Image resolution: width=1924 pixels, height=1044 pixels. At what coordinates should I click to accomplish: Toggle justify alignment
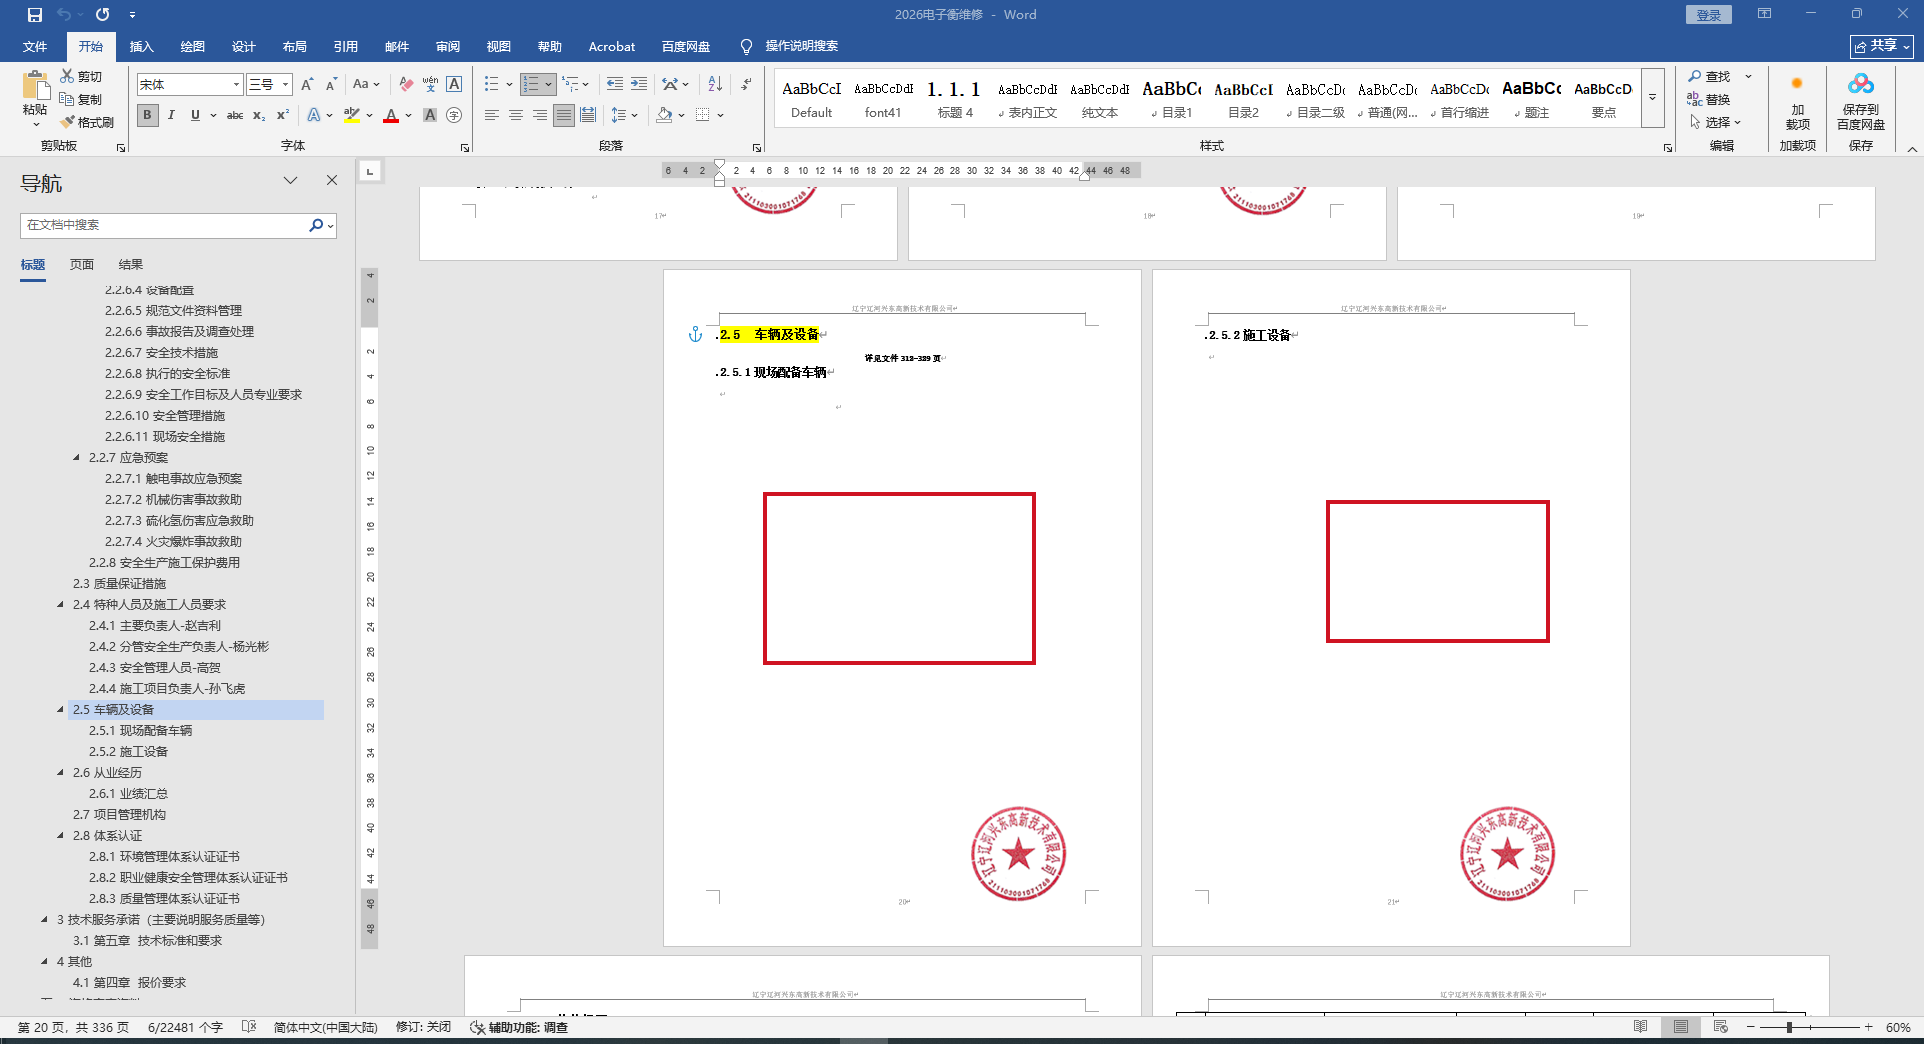564,115
